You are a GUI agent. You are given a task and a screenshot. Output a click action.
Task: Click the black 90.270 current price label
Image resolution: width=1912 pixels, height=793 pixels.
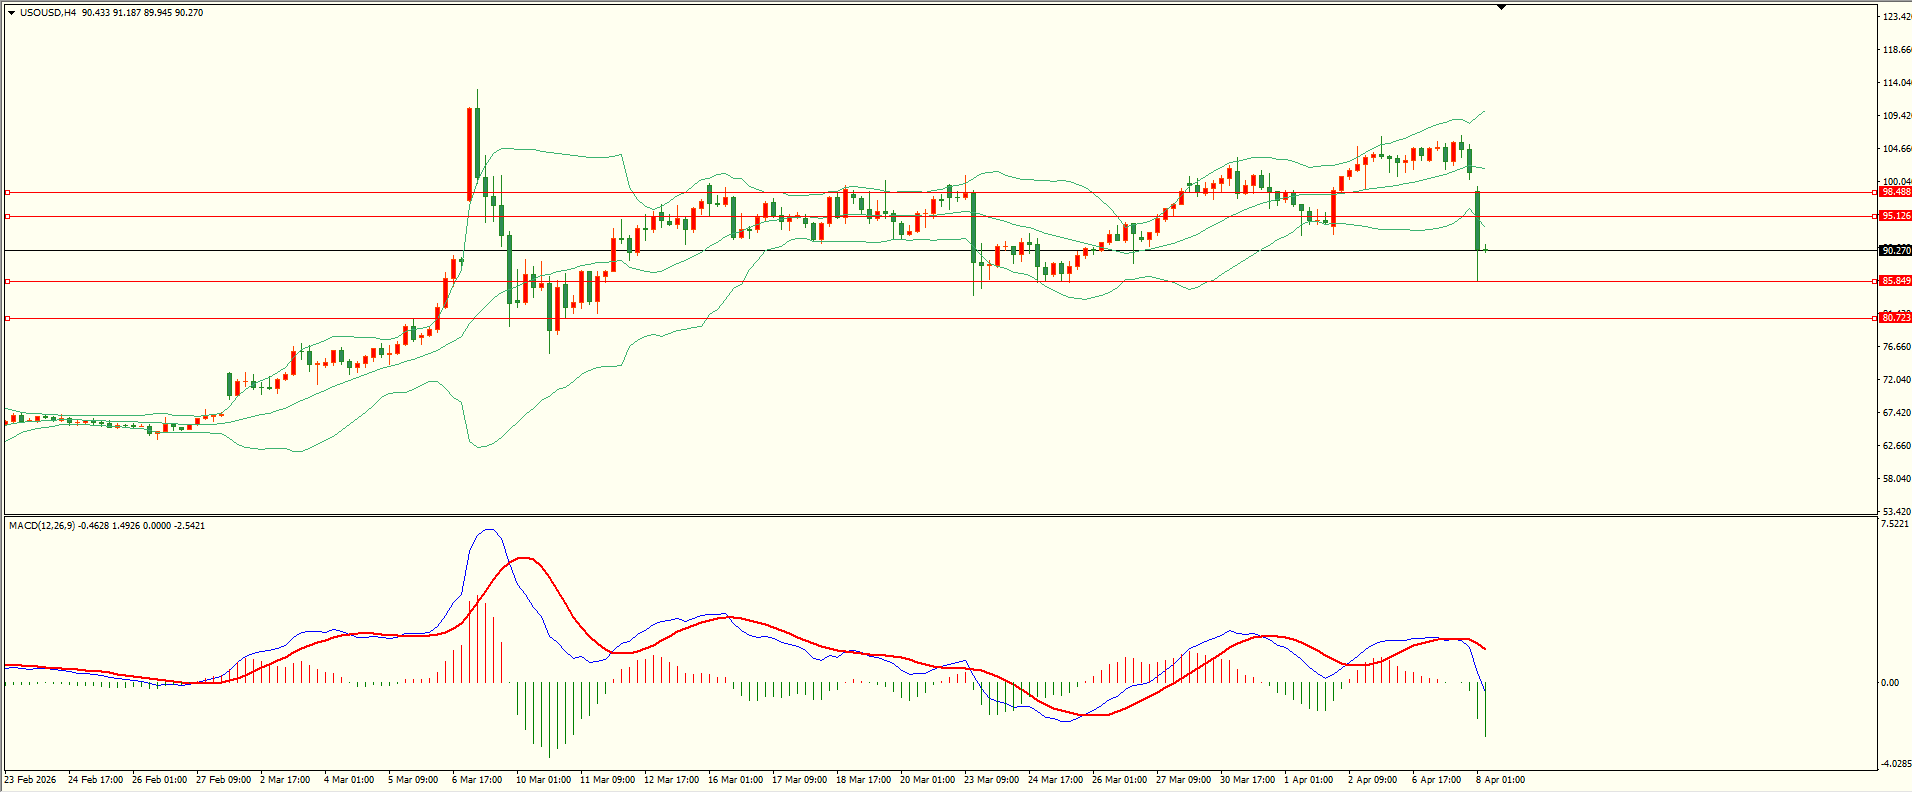point(1895,251)
